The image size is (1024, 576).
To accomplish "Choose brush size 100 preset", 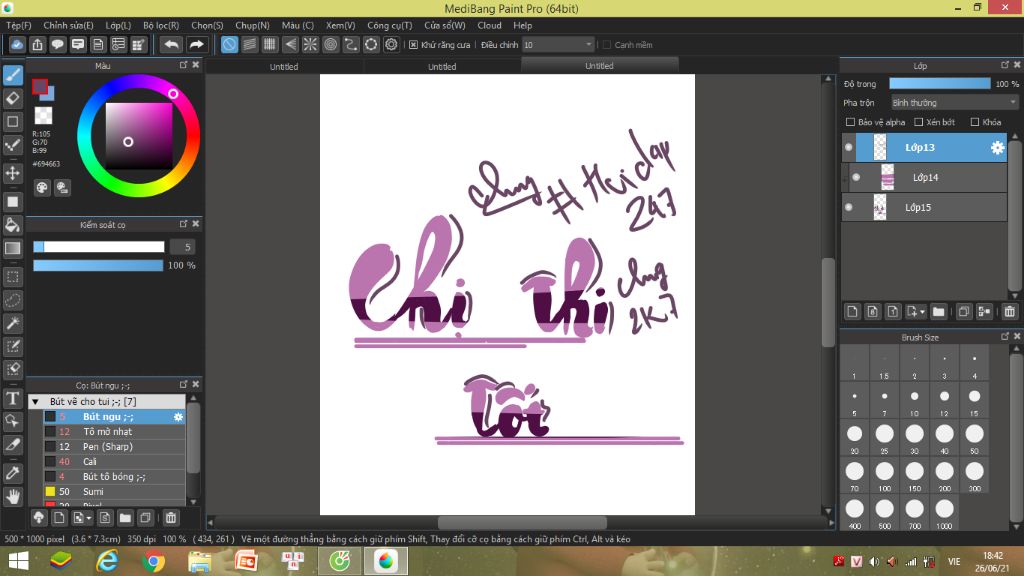I will [x=884, y=476].
